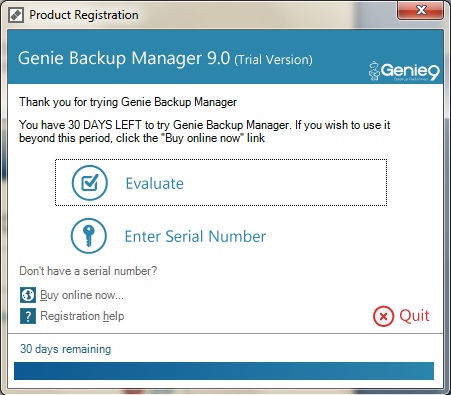The image size is (451, 395).
Task: Click the Evaluate checkmark circle icon
Action: click(90, 183)
